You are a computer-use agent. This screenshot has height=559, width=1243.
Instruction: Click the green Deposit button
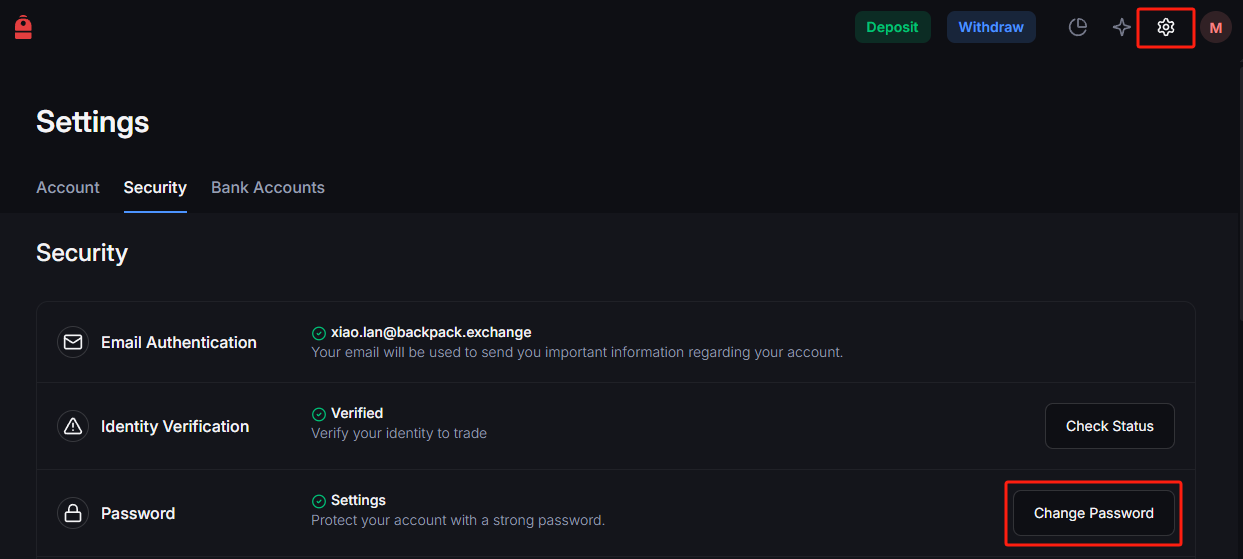pyautogui.click(x=893, y=27)
